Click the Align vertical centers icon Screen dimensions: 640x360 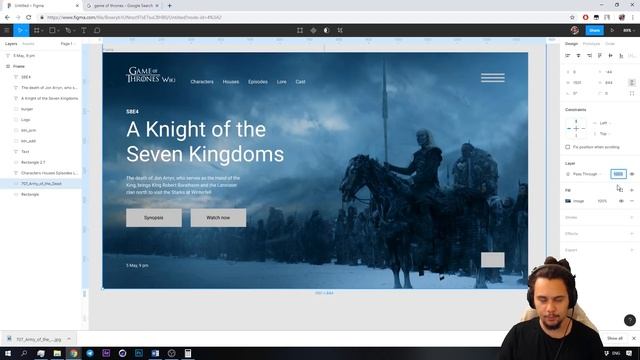(610, 56)
